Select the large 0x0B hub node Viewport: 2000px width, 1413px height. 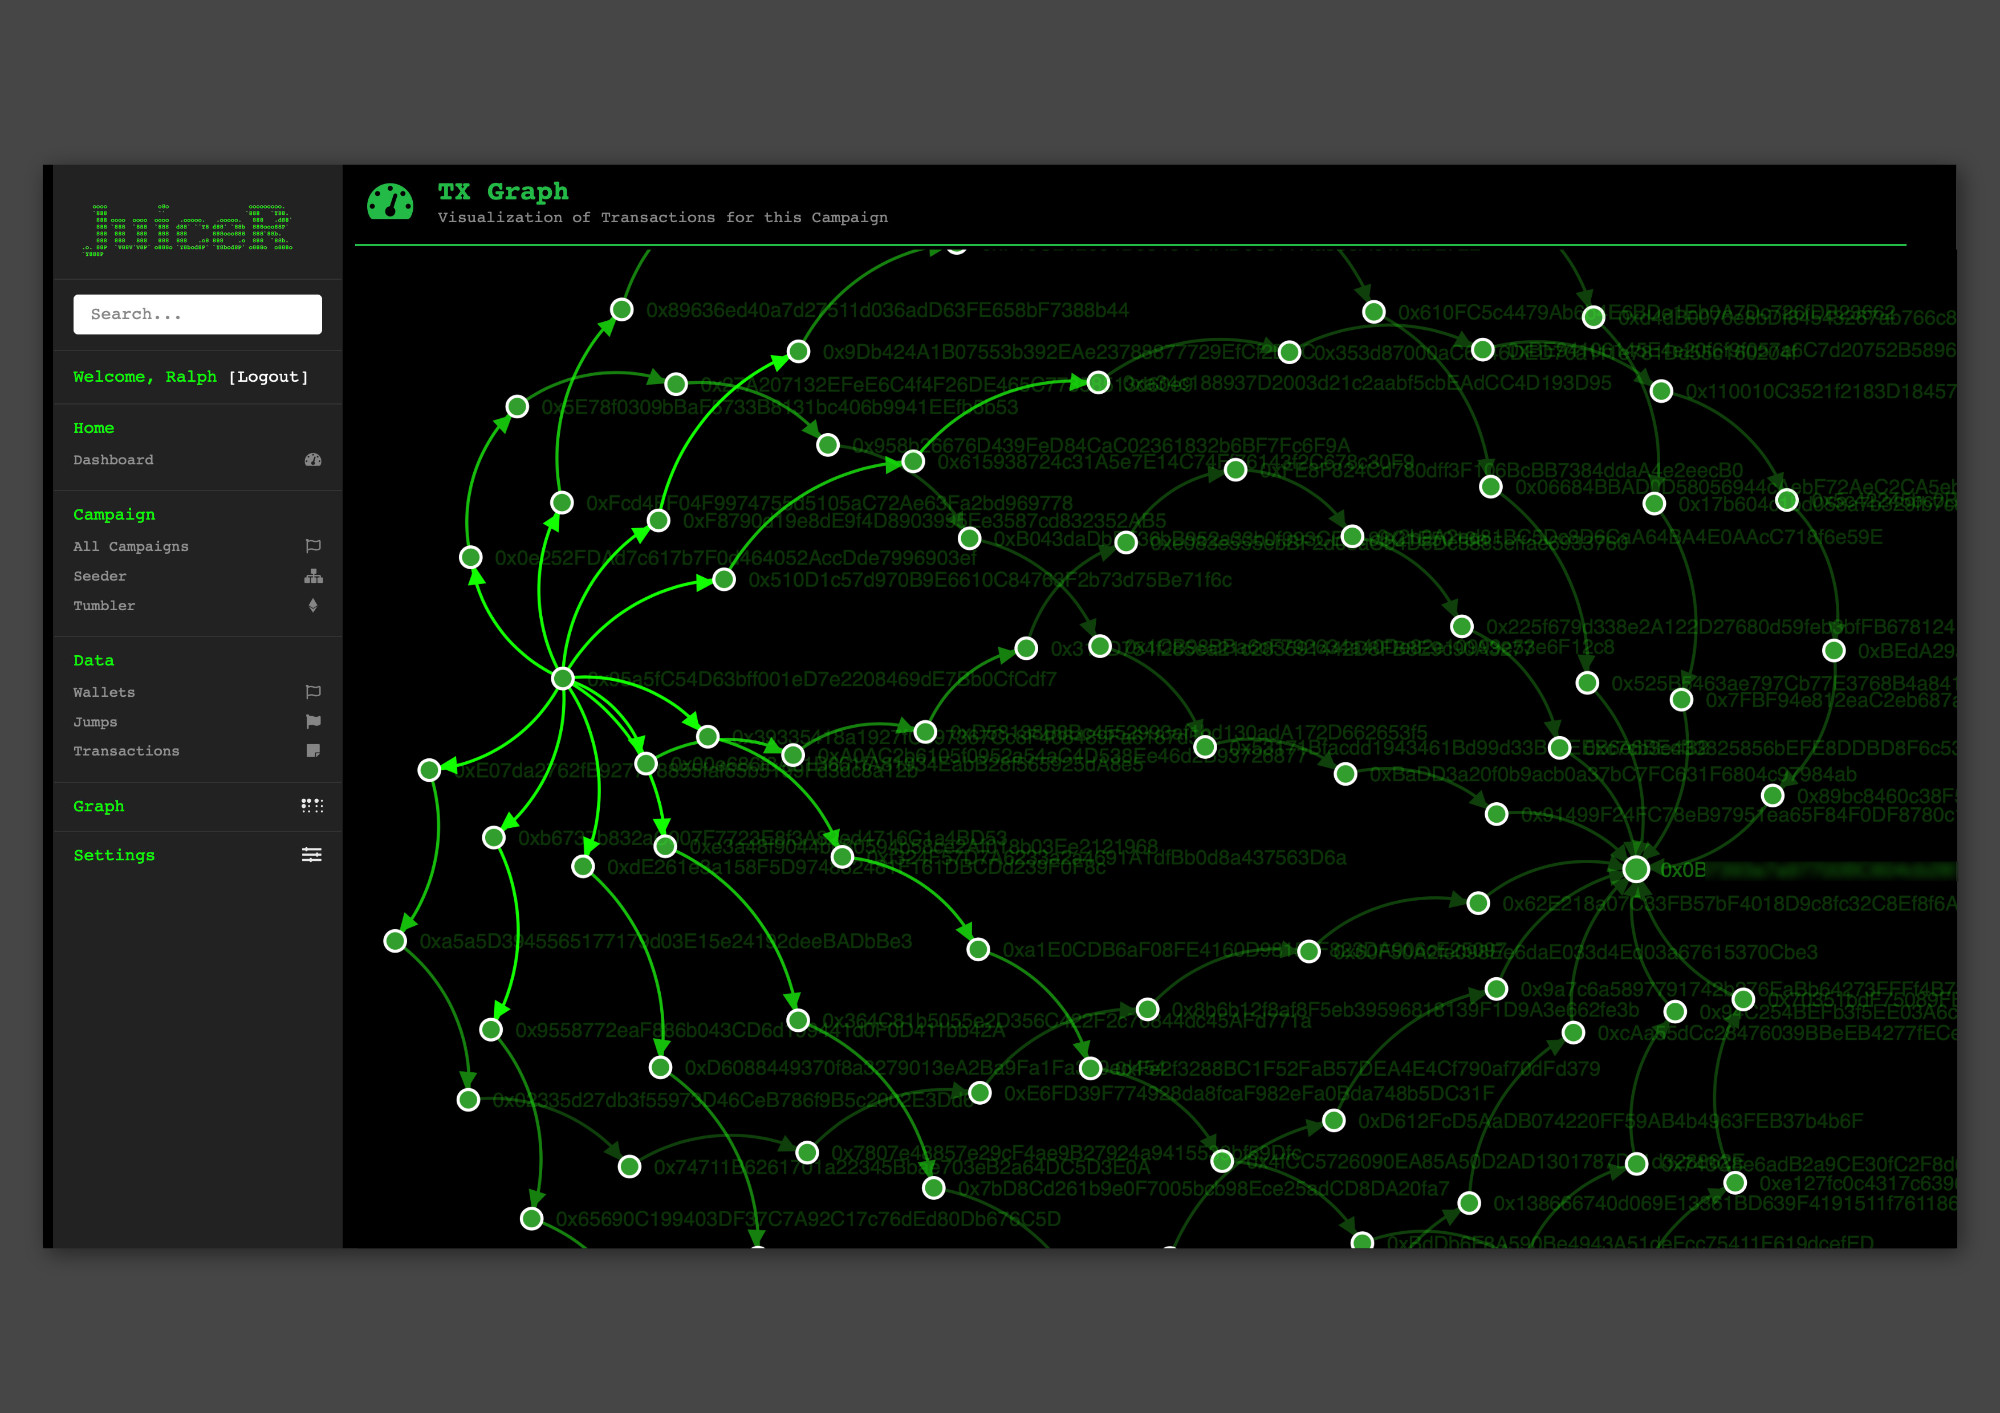click(1636, 869)
